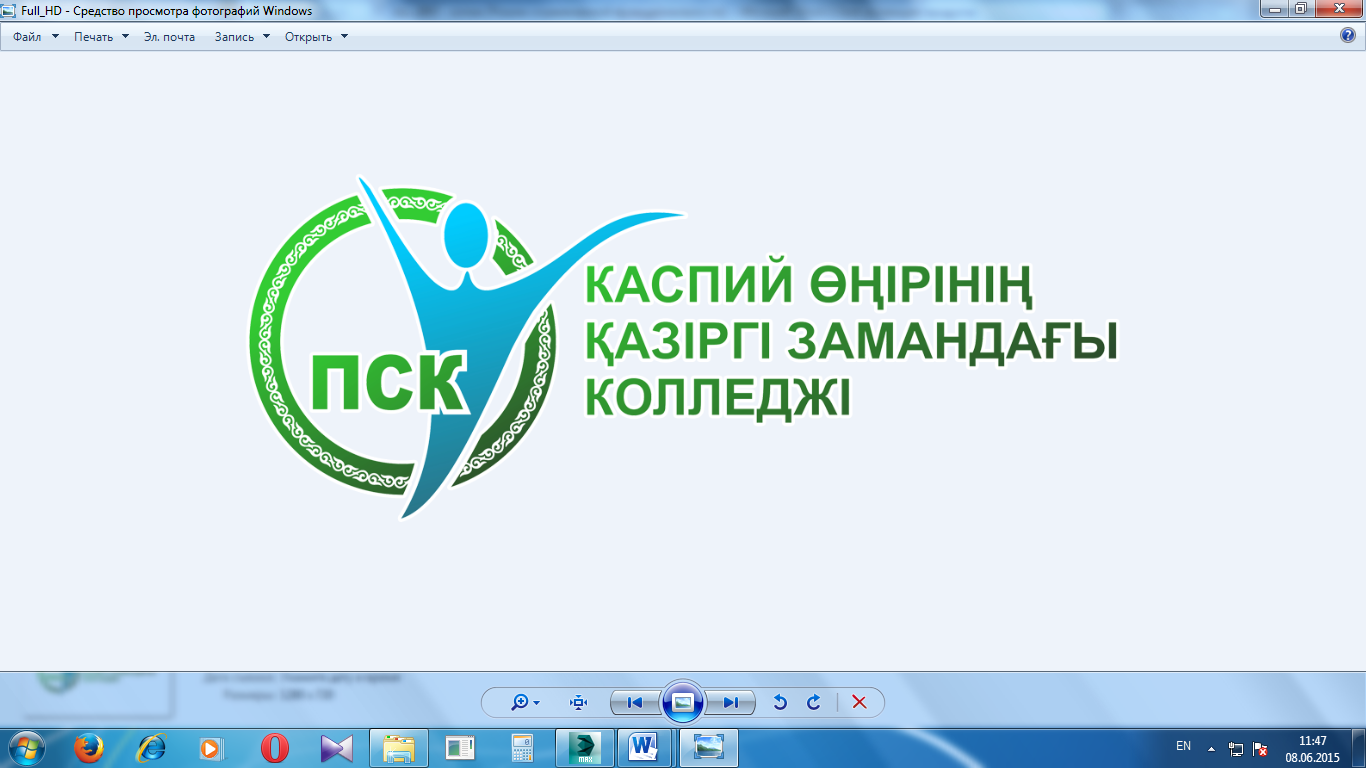This screenshot has height=768, width=1366.
Task: Click the fit to window icon
Action: click(578, 702)
